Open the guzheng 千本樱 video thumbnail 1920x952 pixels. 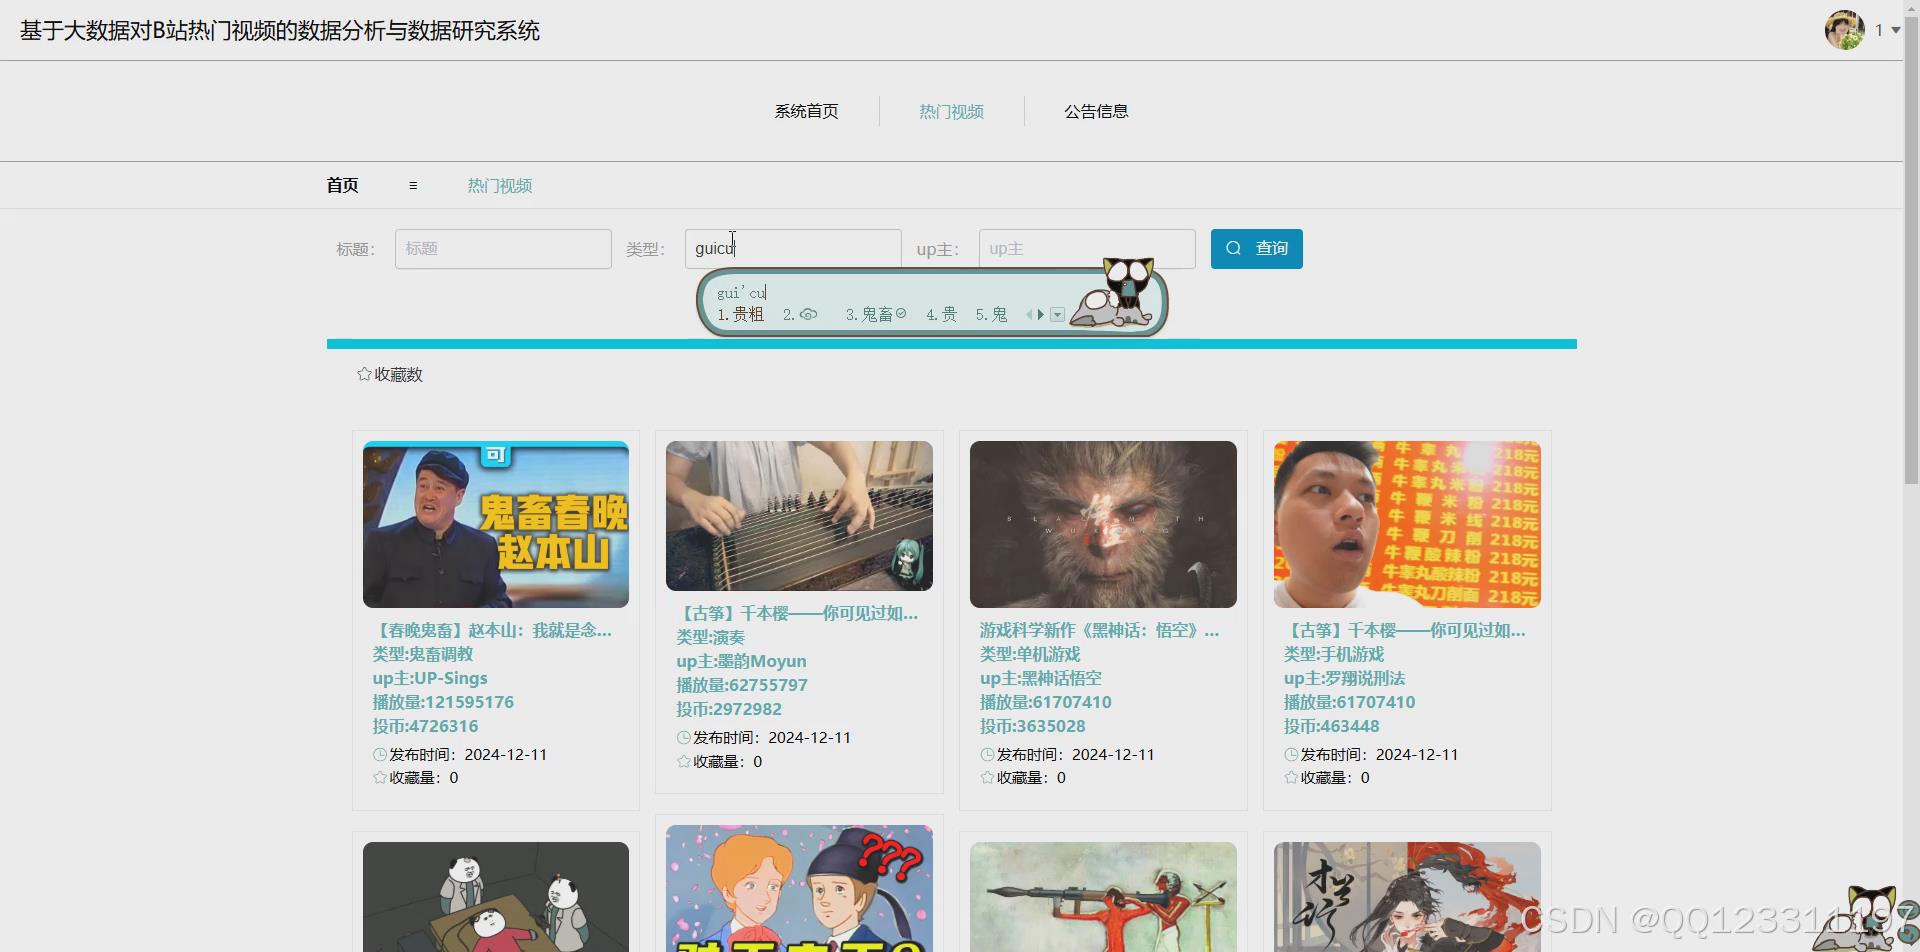(799, 516)
